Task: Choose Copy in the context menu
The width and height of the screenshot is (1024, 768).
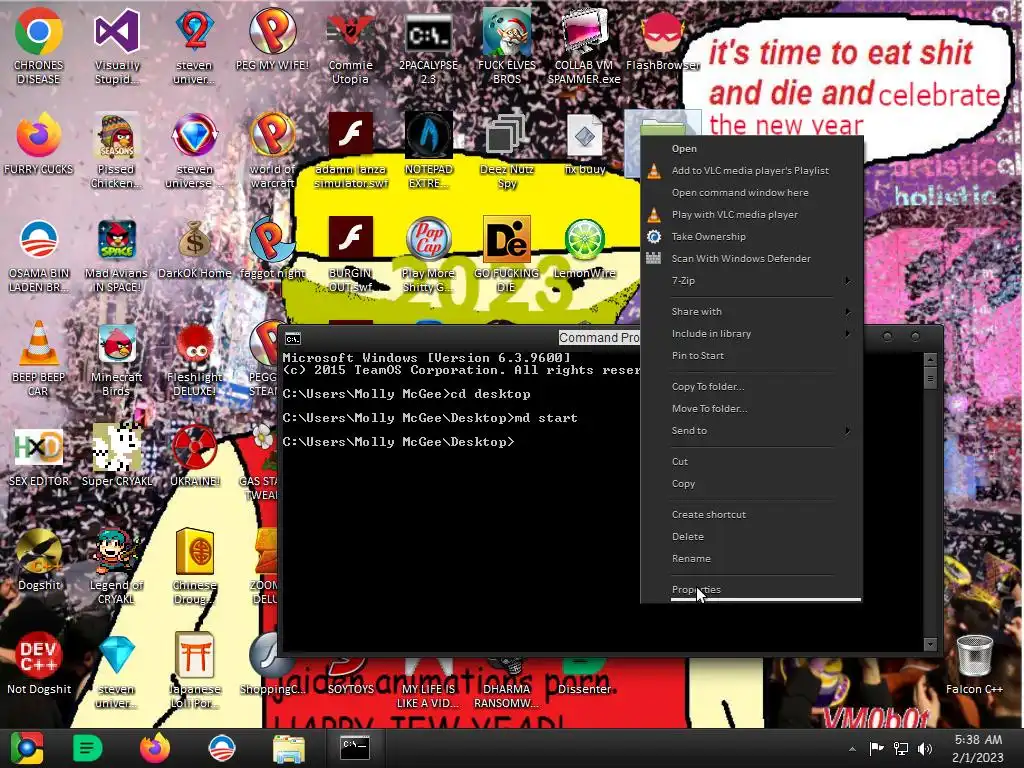Action: [751, 484]
